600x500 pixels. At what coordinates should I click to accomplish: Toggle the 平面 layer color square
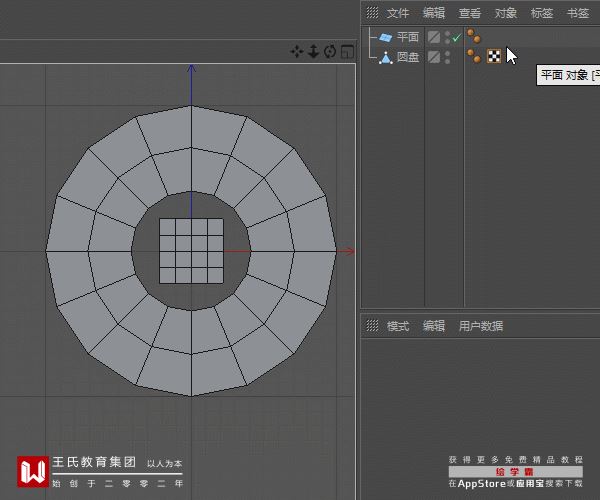coord(434,37)
